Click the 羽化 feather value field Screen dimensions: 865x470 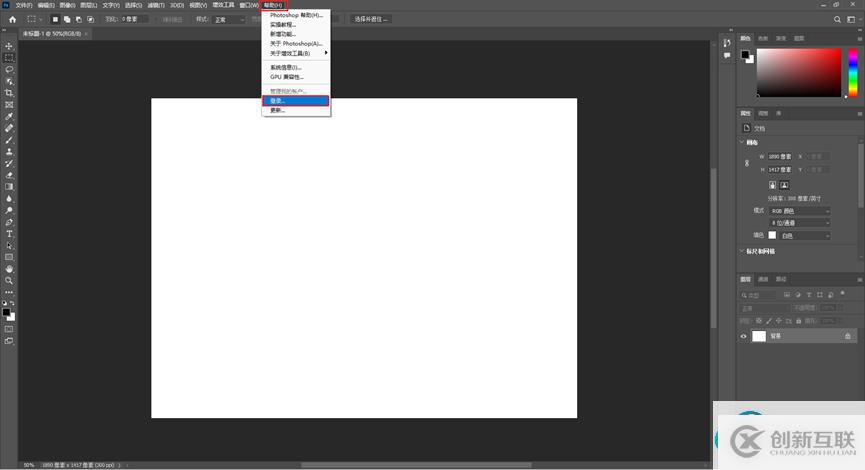click(134, 19)
